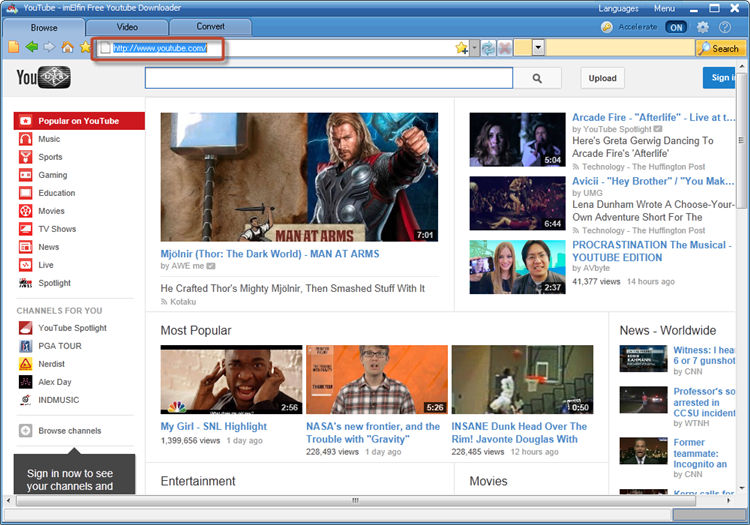Image resolution: width=750 pixels, height=525 pixels.
Task: Click the horizontal scrollbar thumb
Action: click(355, 501)
